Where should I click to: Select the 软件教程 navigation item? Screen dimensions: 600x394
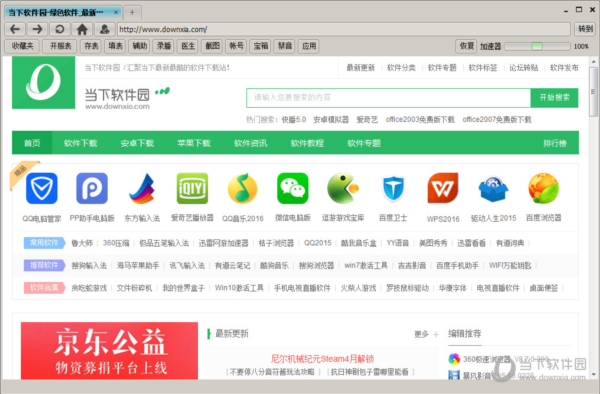(307, 143)
